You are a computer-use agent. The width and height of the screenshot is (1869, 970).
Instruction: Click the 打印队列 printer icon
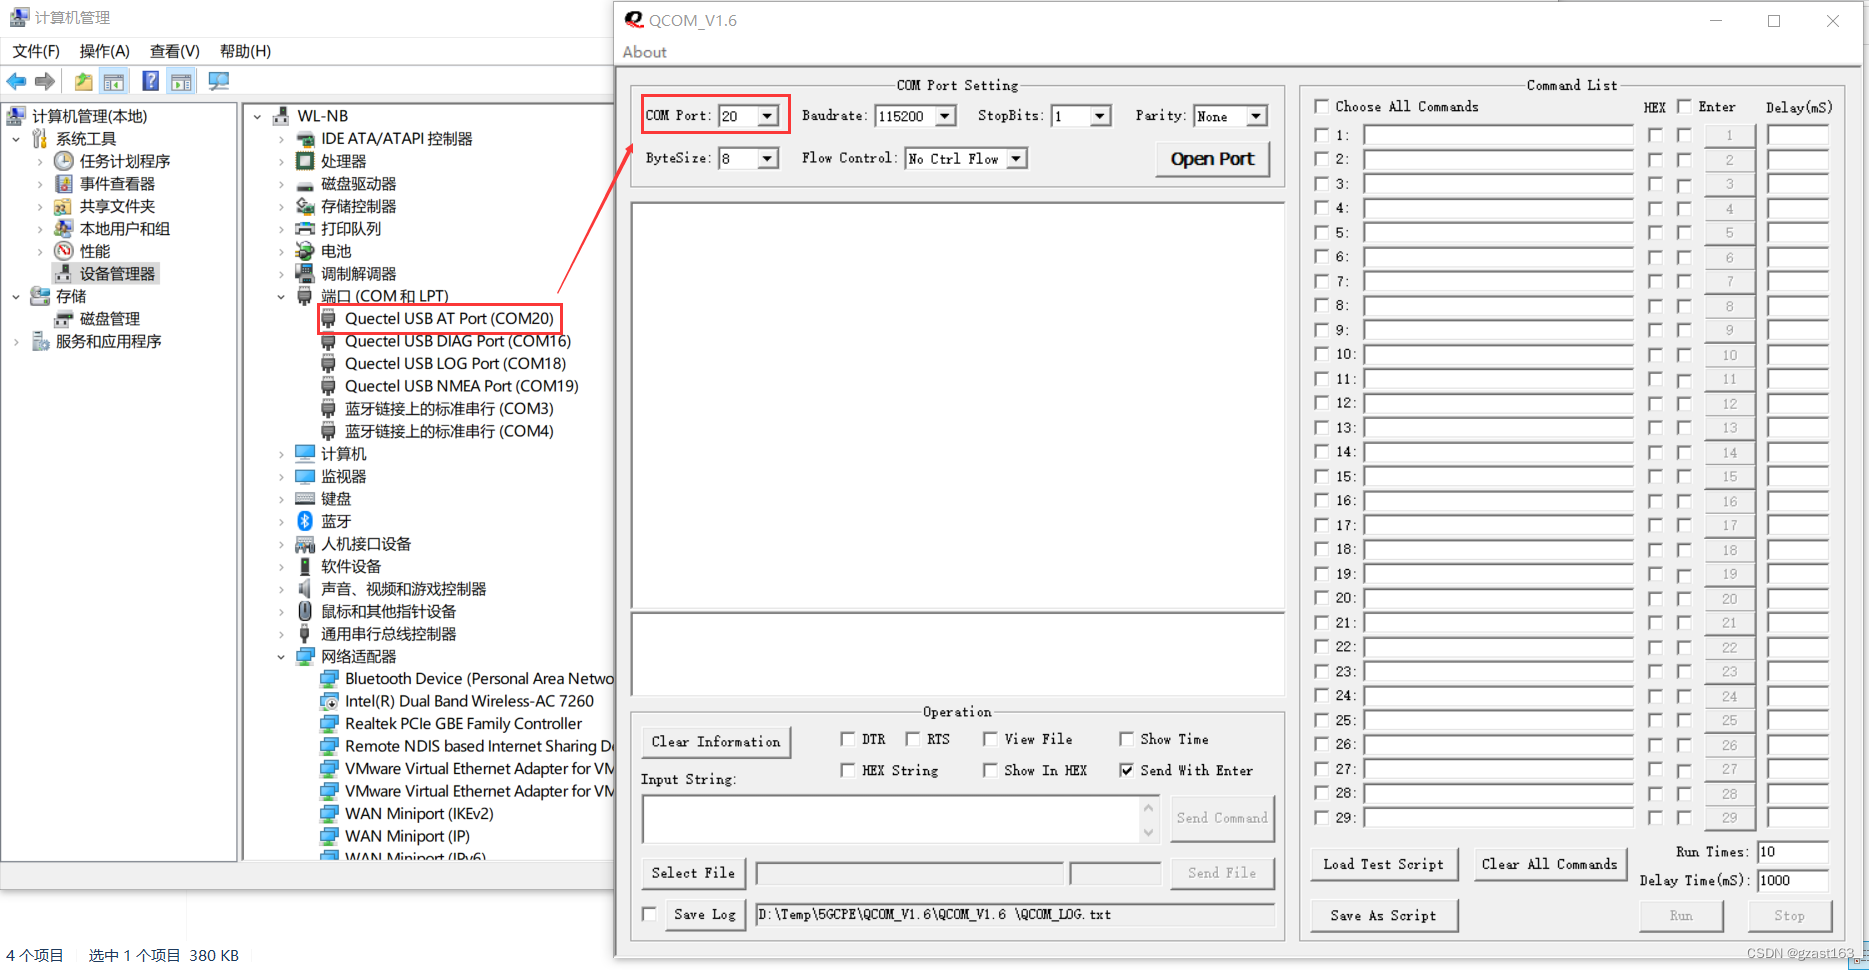[305, 228]
